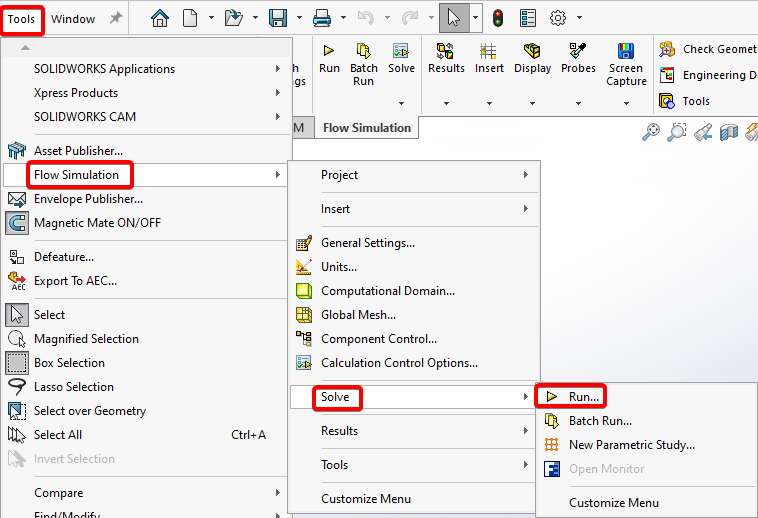Click the Zoom to Fit magnifier icon
Image resolution: width=758 pixels, height=518 pixels.
(x=651, y=131)
